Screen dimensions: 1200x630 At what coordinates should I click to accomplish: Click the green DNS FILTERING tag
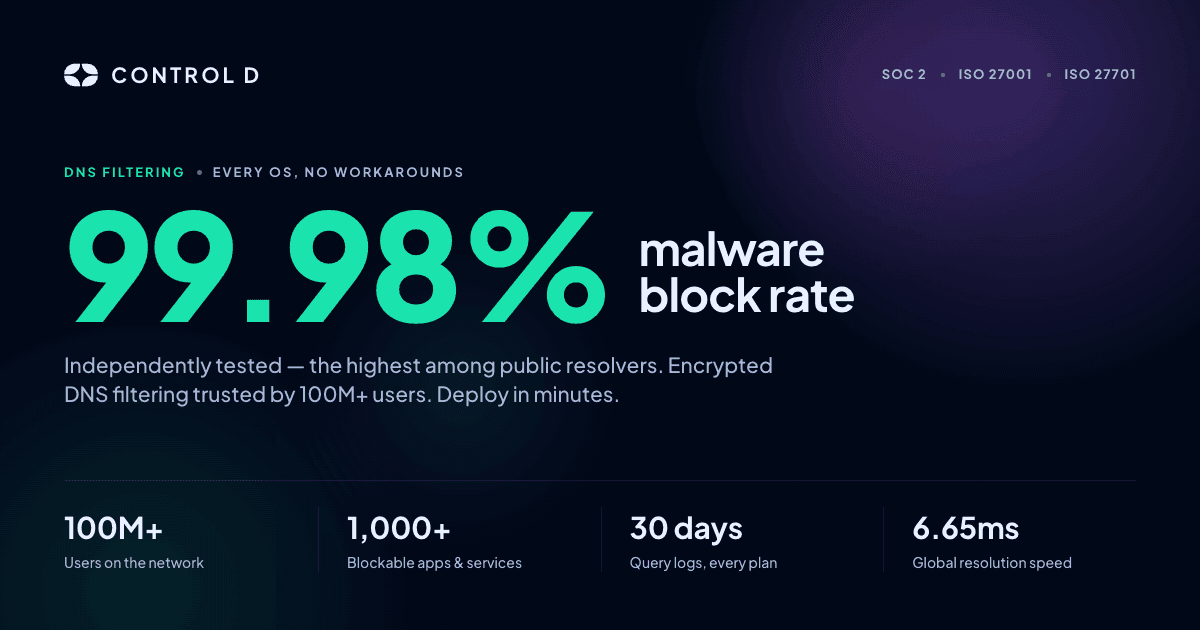point(124,172)
